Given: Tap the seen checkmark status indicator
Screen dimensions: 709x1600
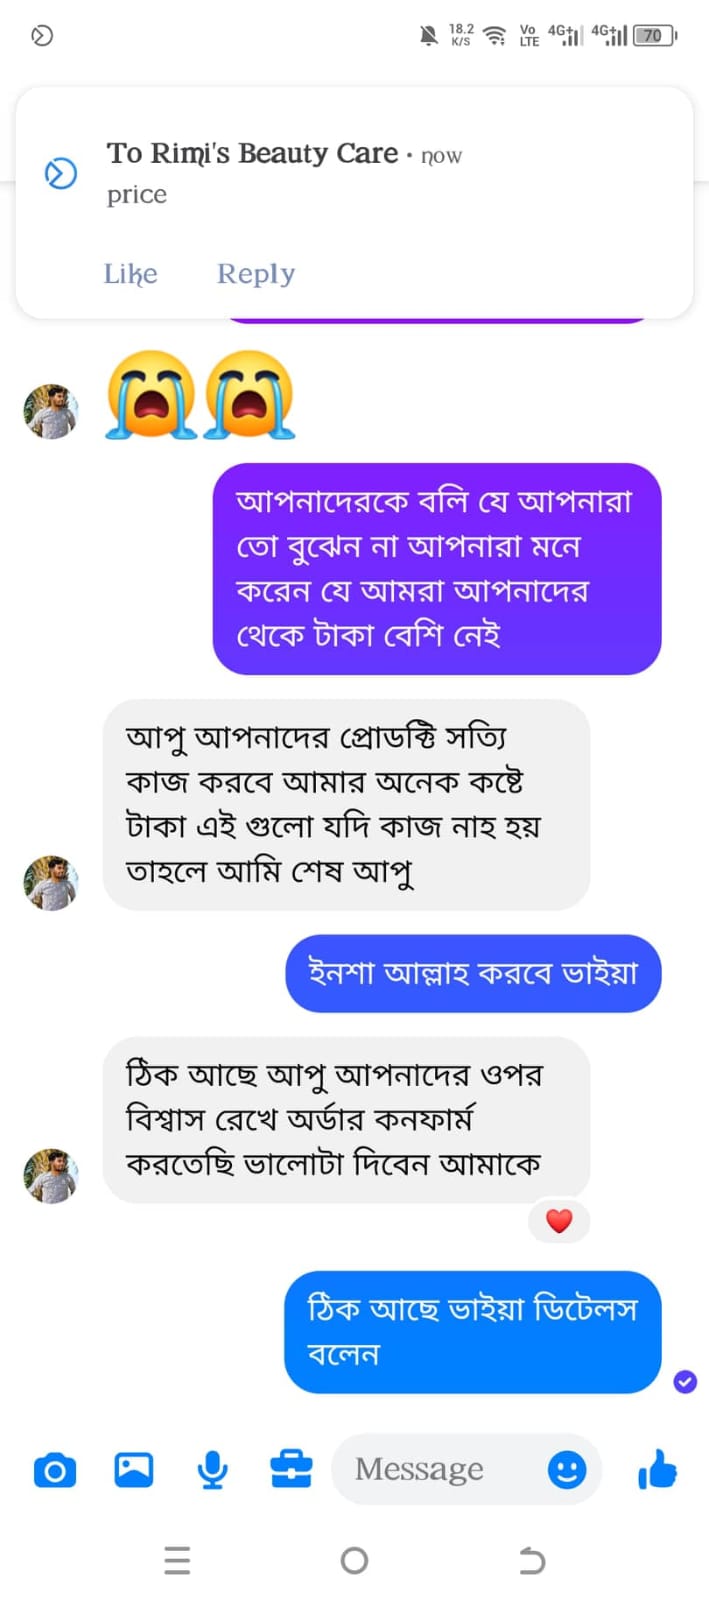Looking at the screenshot, I should (685, 1381).
